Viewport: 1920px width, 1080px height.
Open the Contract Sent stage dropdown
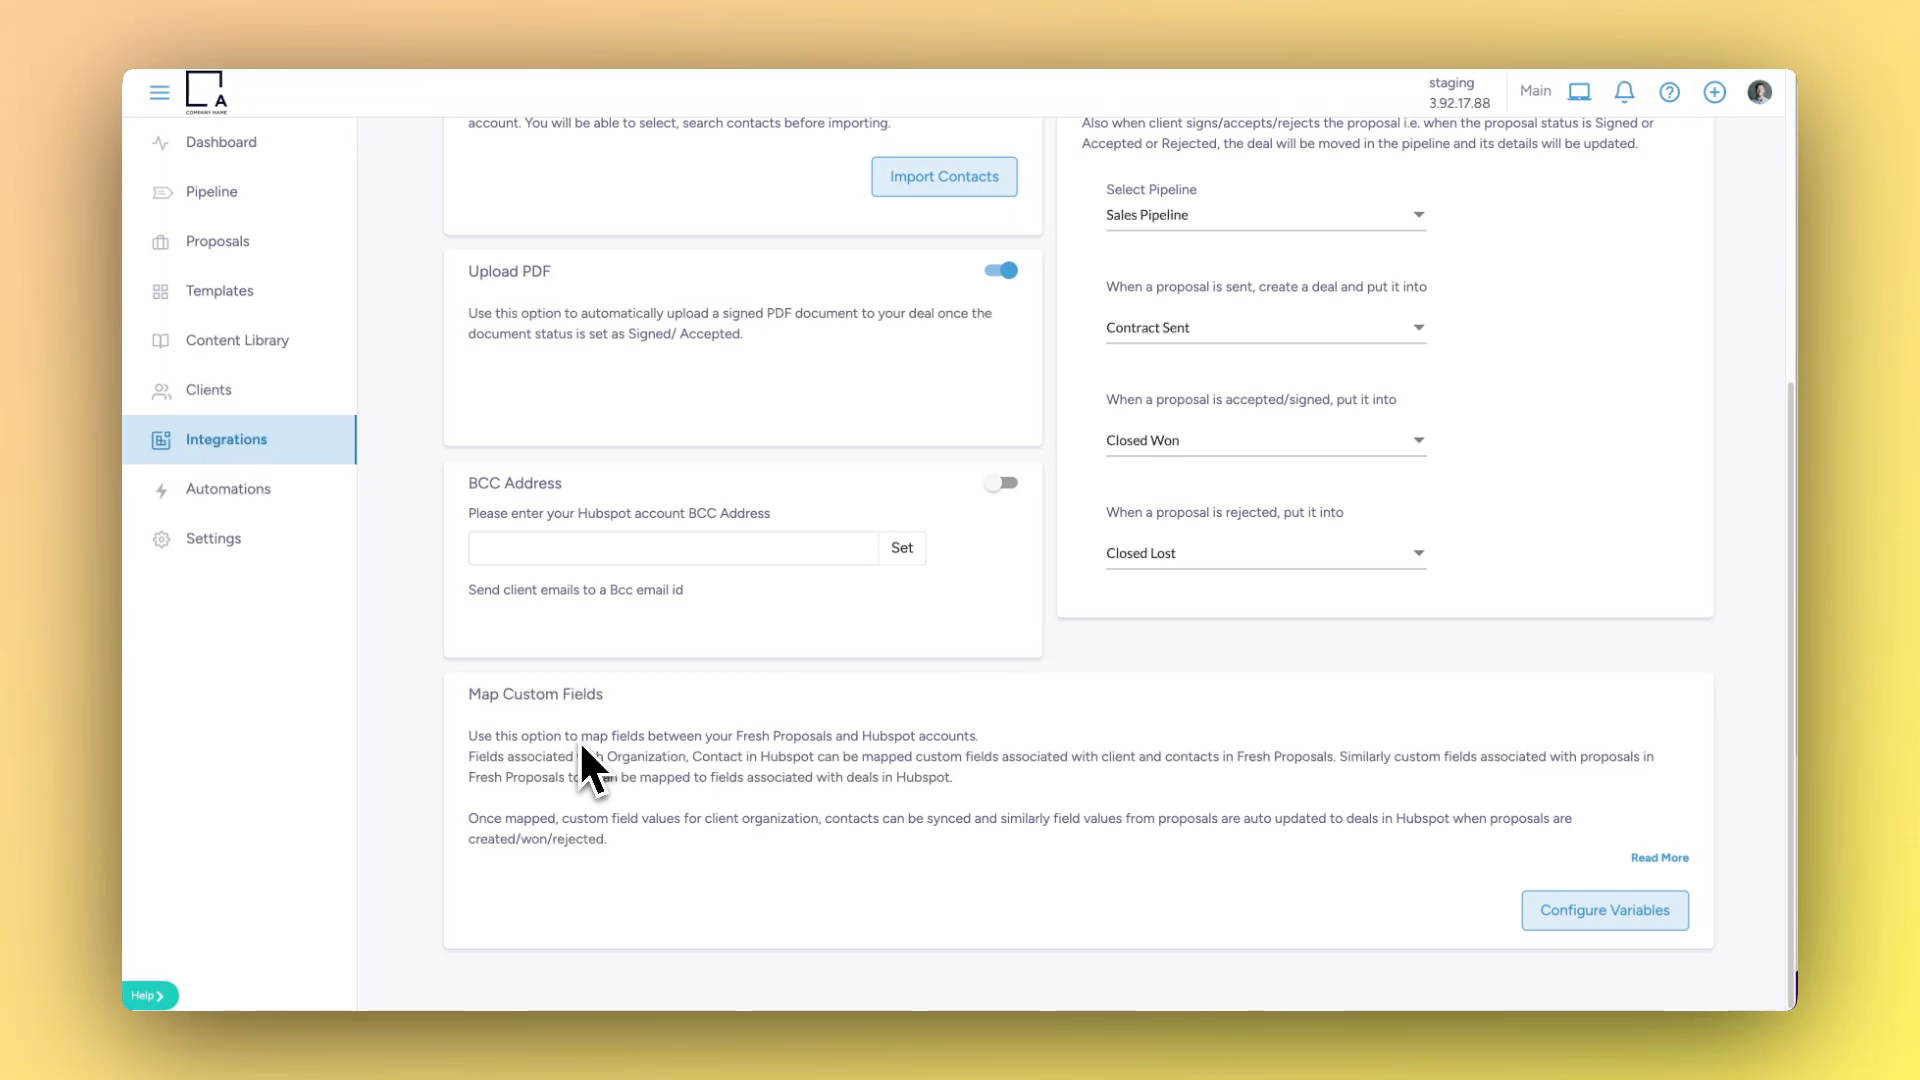click(1265, 328)
